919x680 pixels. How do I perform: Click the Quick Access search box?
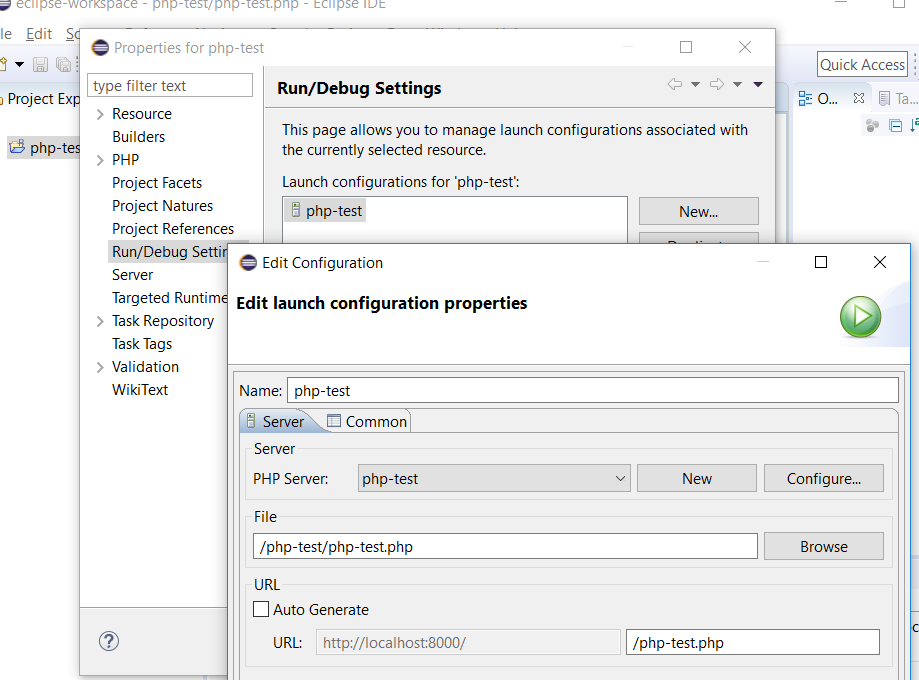click(x=862, y=64)
